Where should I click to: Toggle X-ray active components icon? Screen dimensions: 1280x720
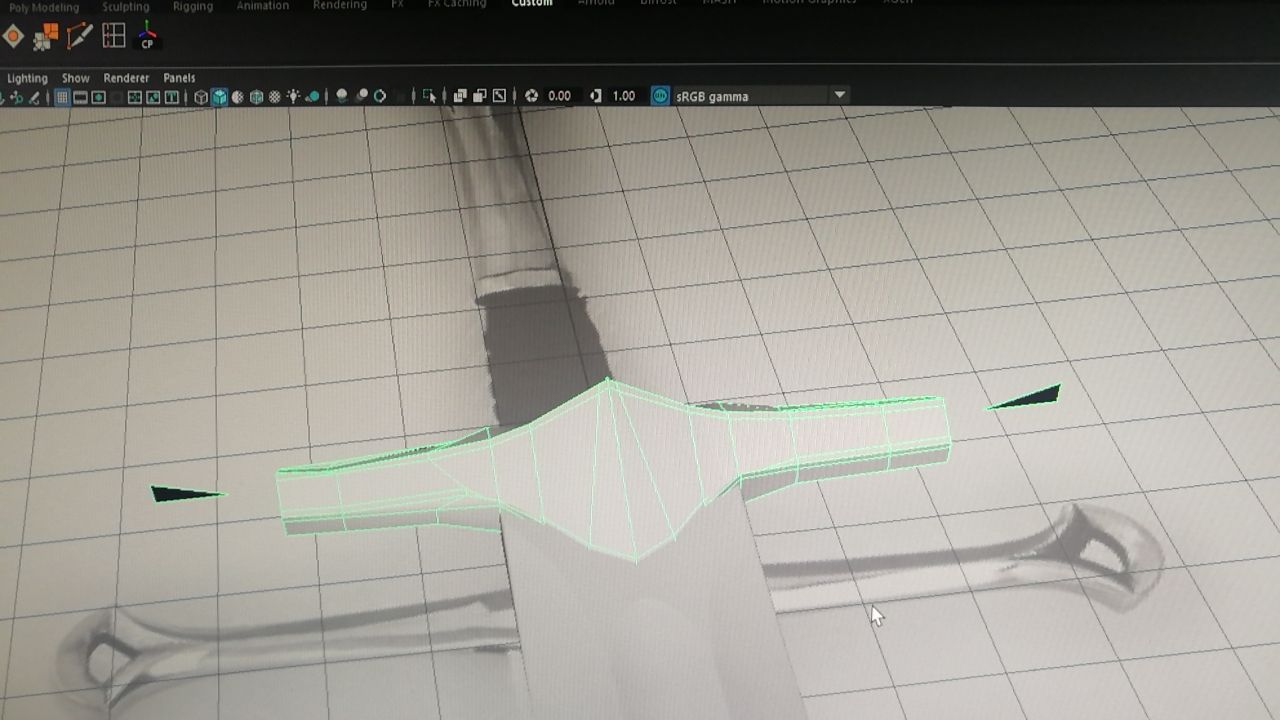479,97
